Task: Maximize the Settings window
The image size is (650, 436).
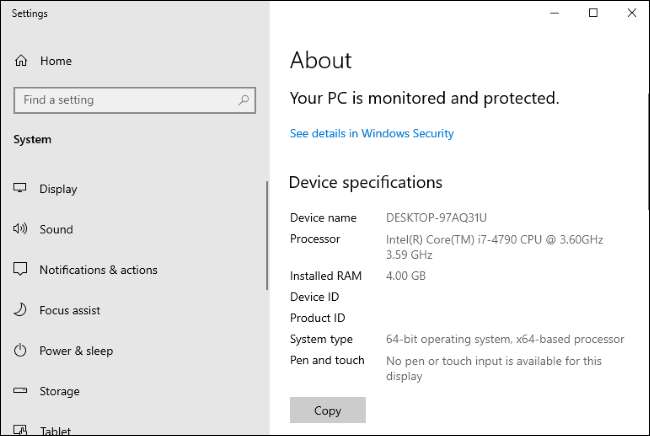Action: click(593, 13)
